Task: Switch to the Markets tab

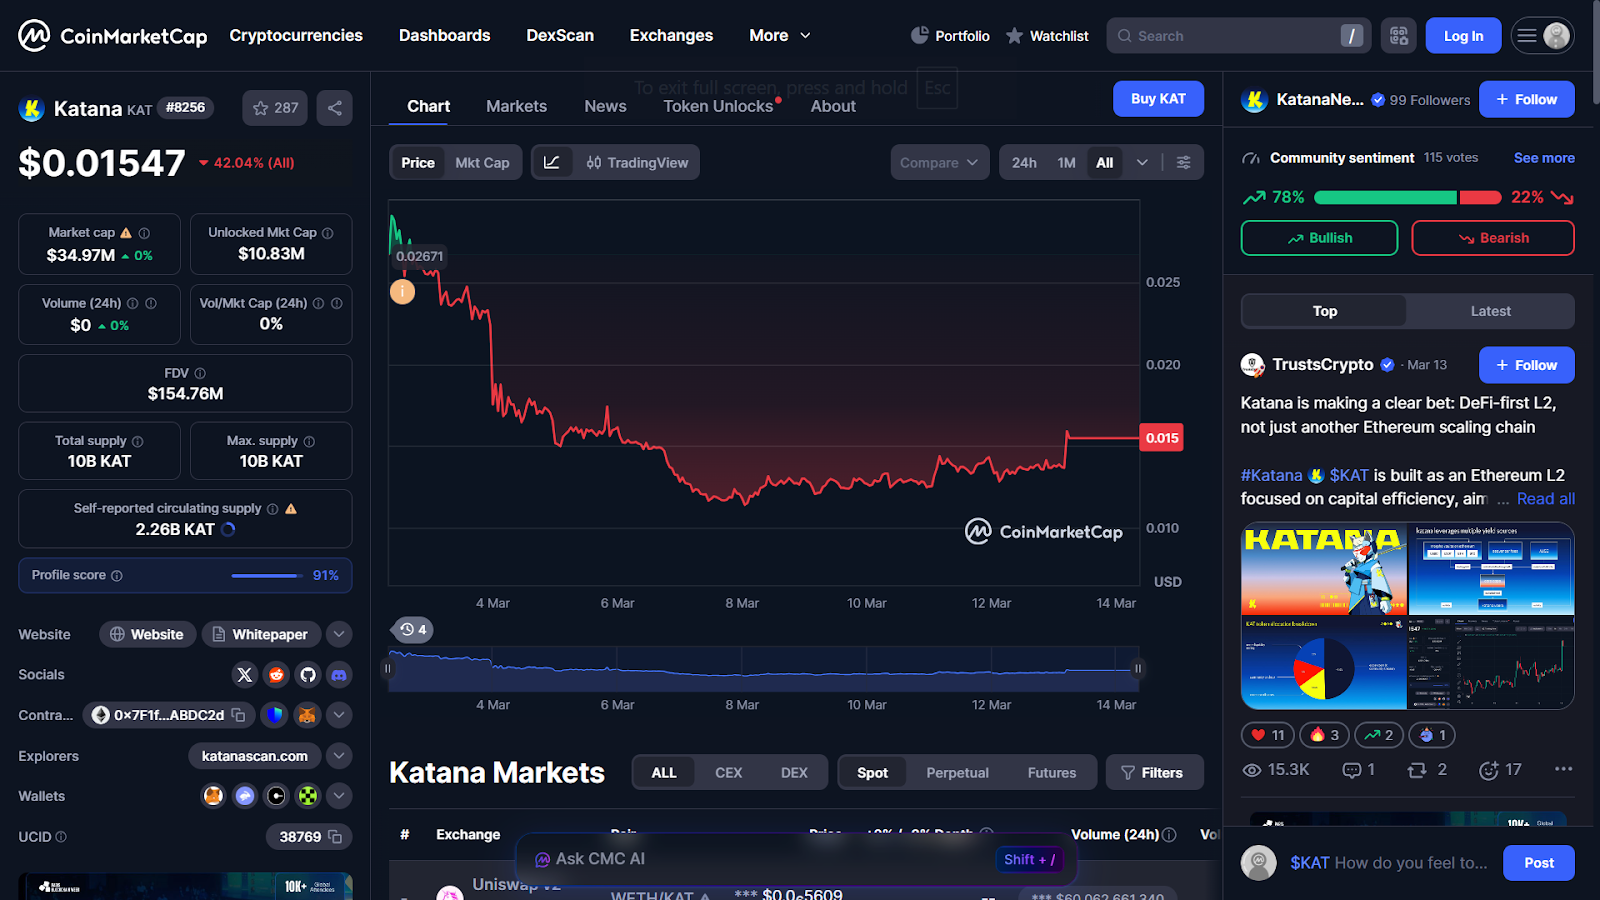Action: pyautogui.click(x=516, y=106)
